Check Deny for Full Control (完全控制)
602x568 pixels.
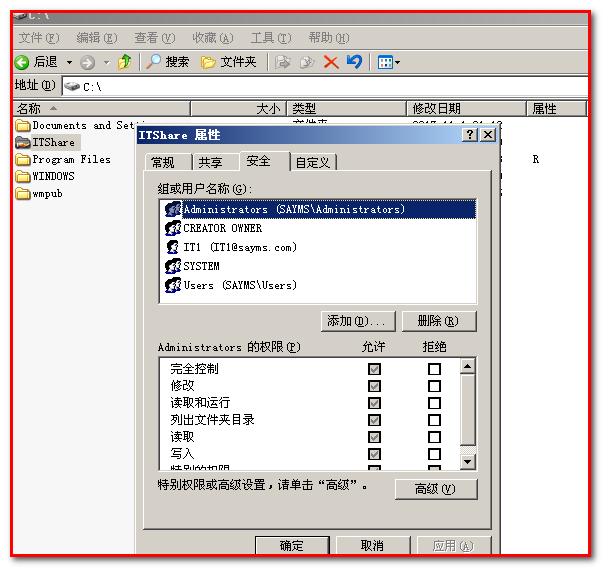434,369
